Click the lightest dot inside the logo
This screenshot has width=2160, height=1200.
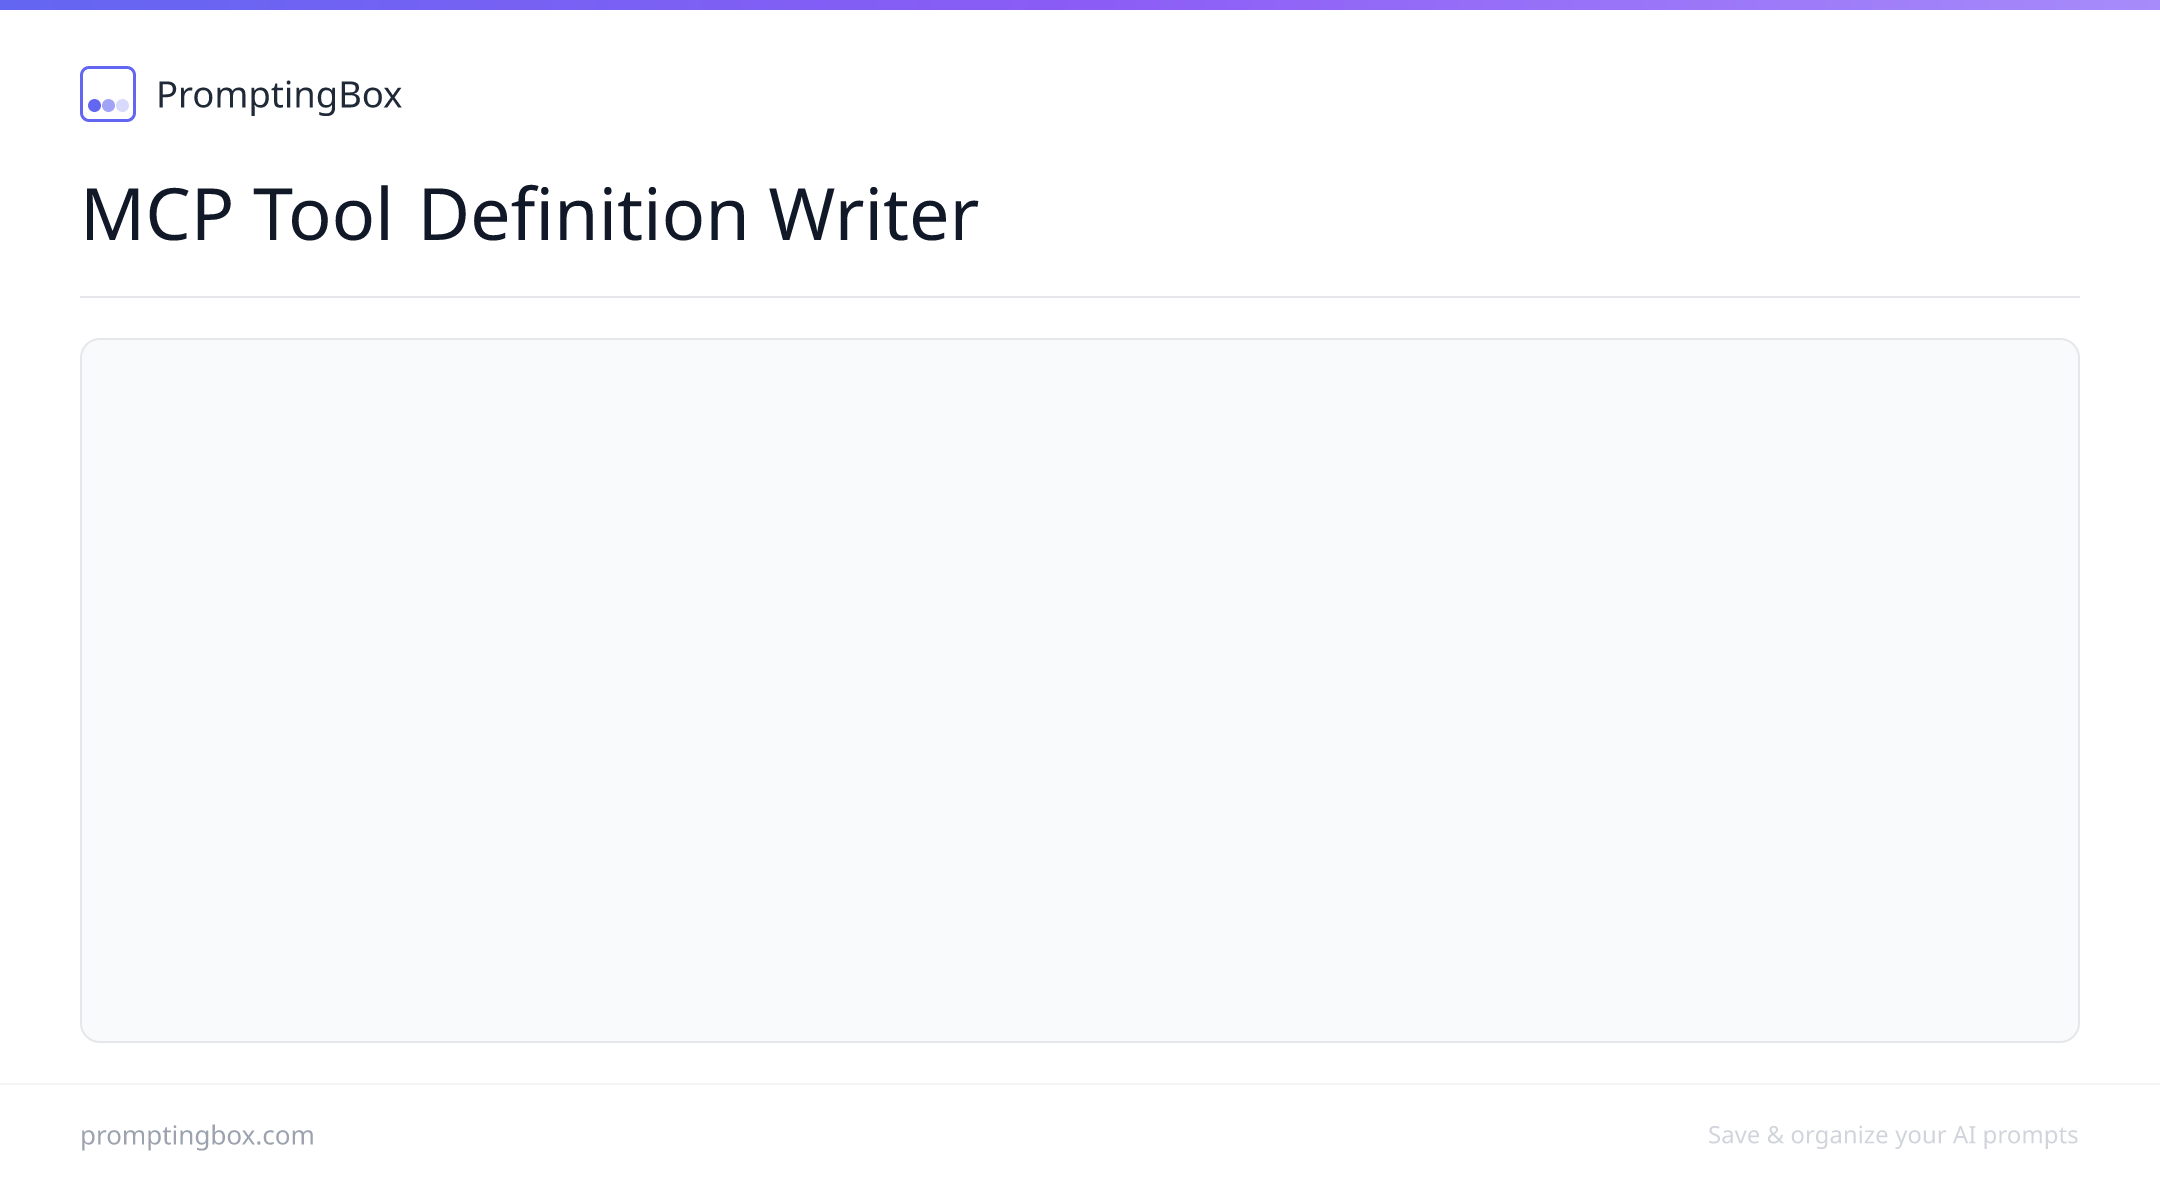pos(122,105)
